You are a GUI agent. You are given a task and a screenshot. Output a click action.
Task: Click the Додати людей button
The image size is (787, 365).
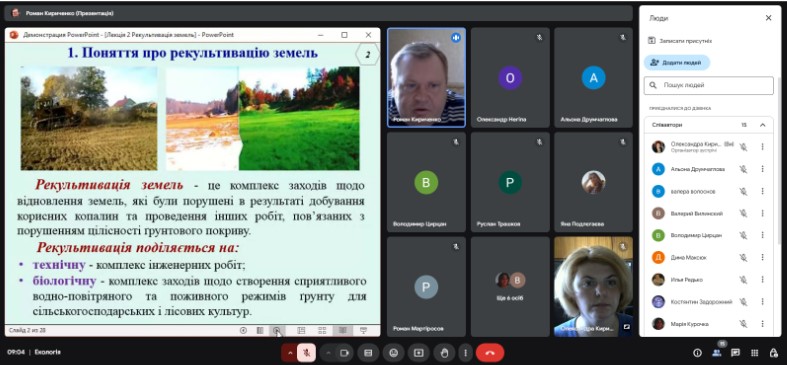tap(677, 63)
